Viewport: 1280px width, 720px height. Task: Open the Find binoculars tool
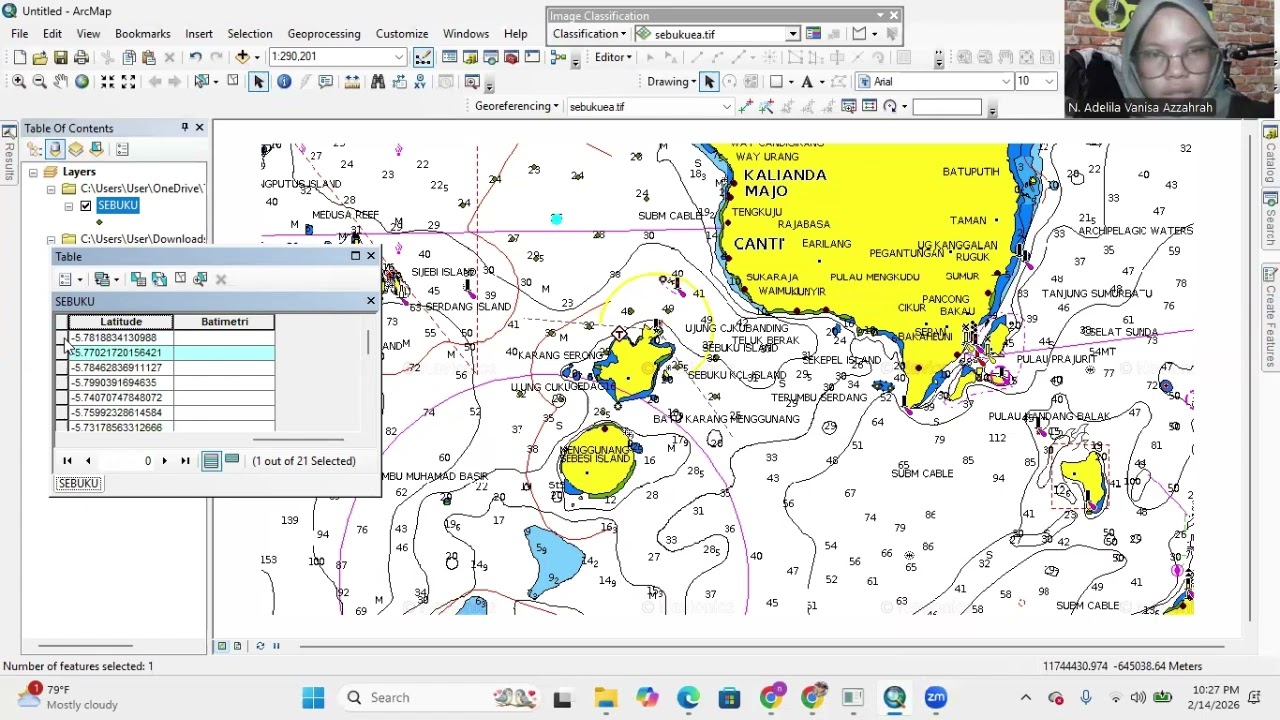pos(378,82)
